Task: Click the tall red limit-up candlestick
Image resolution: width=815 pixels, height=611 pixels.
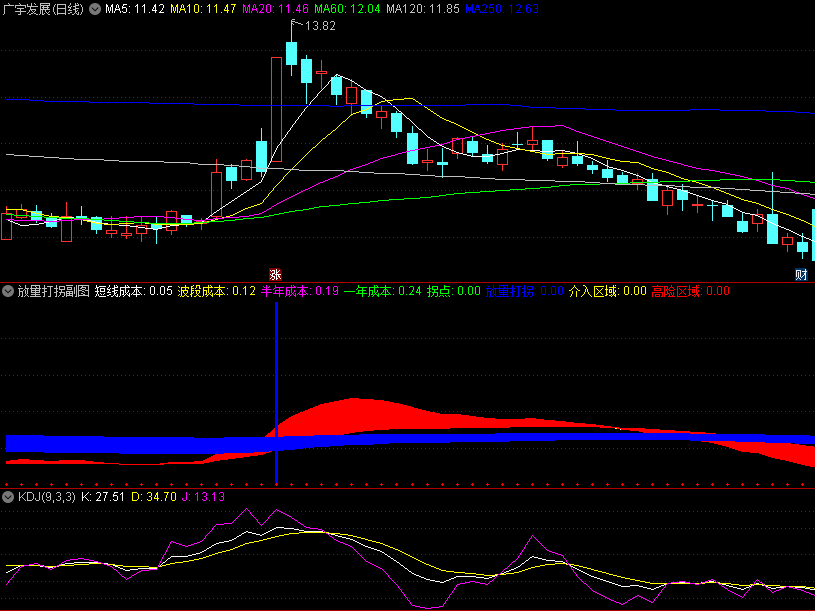Action: 277,110
